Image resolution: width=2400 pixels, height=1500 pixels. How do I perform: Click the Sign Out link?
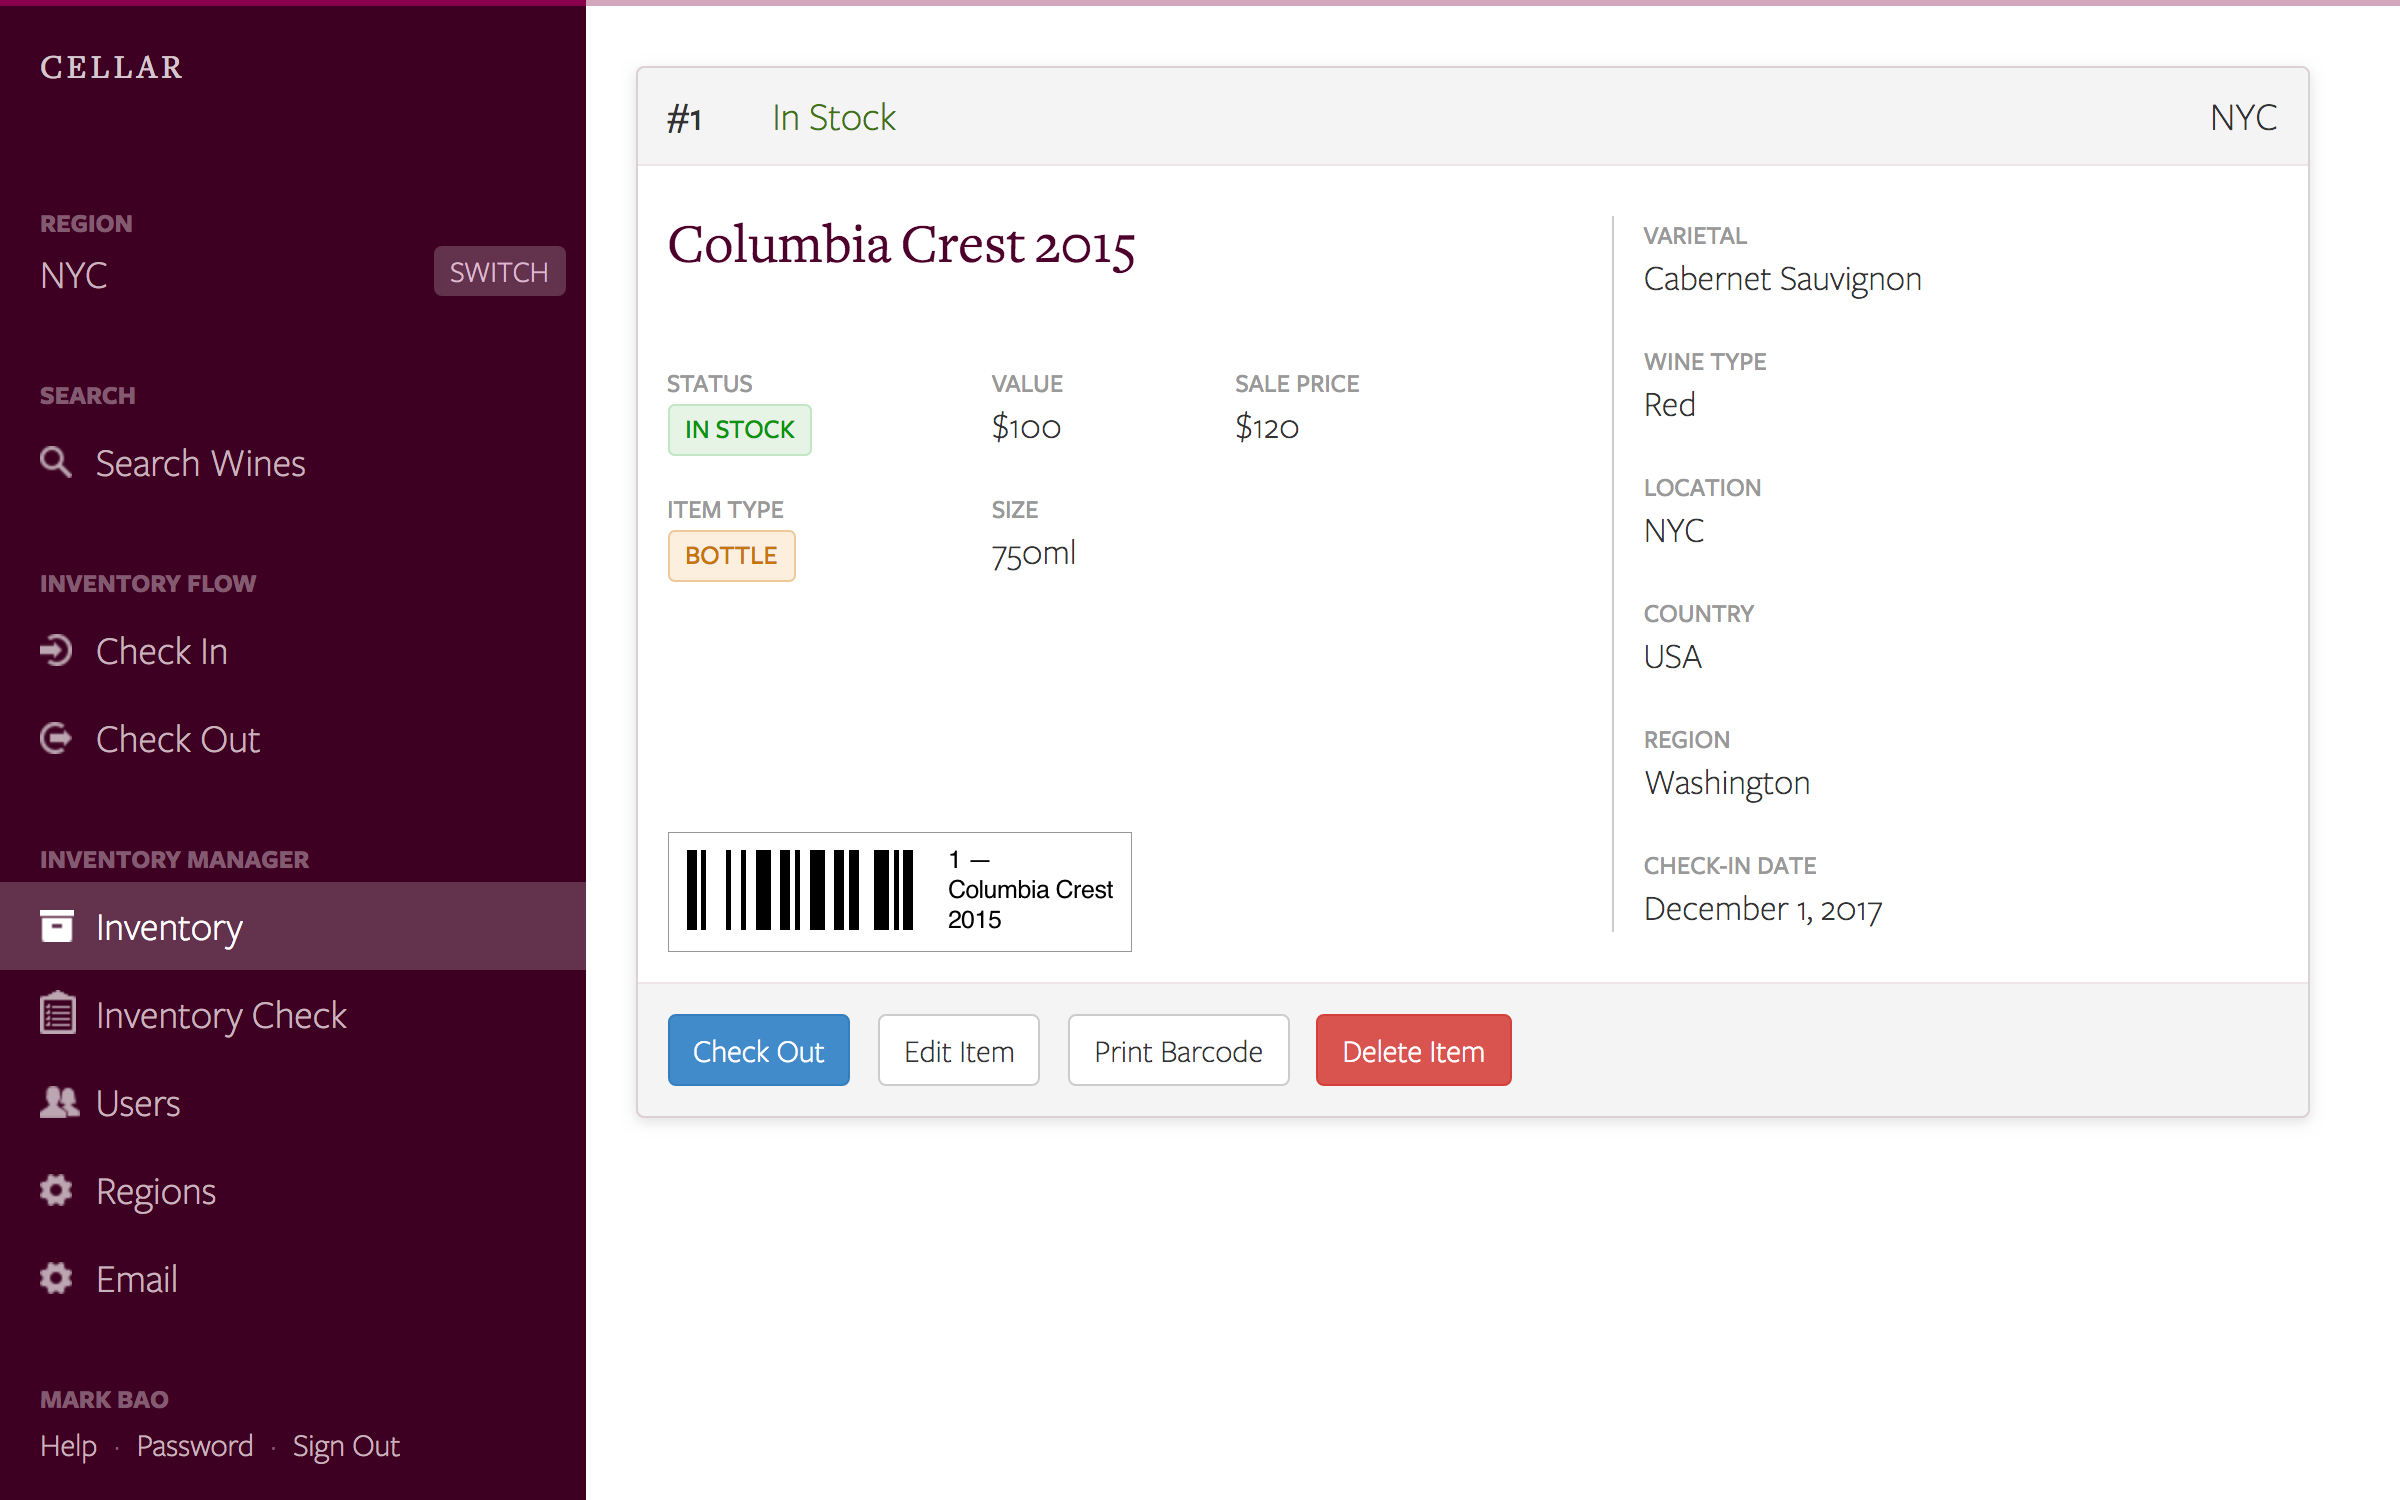346,1446
